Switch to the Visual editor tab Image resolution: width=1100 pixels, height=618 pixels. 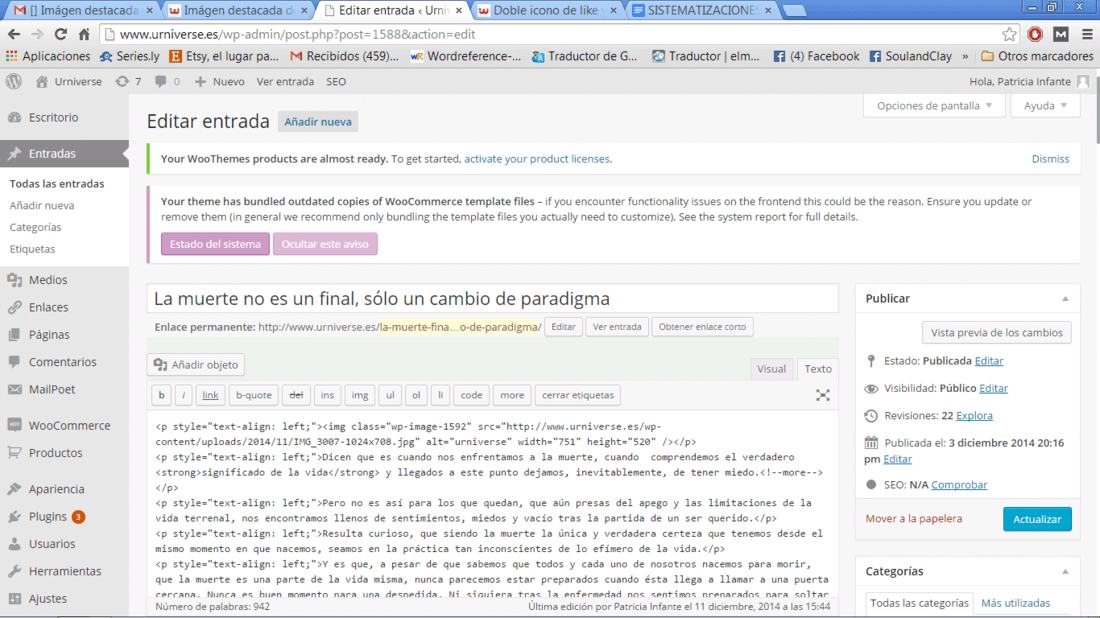[x=771, y=369]
